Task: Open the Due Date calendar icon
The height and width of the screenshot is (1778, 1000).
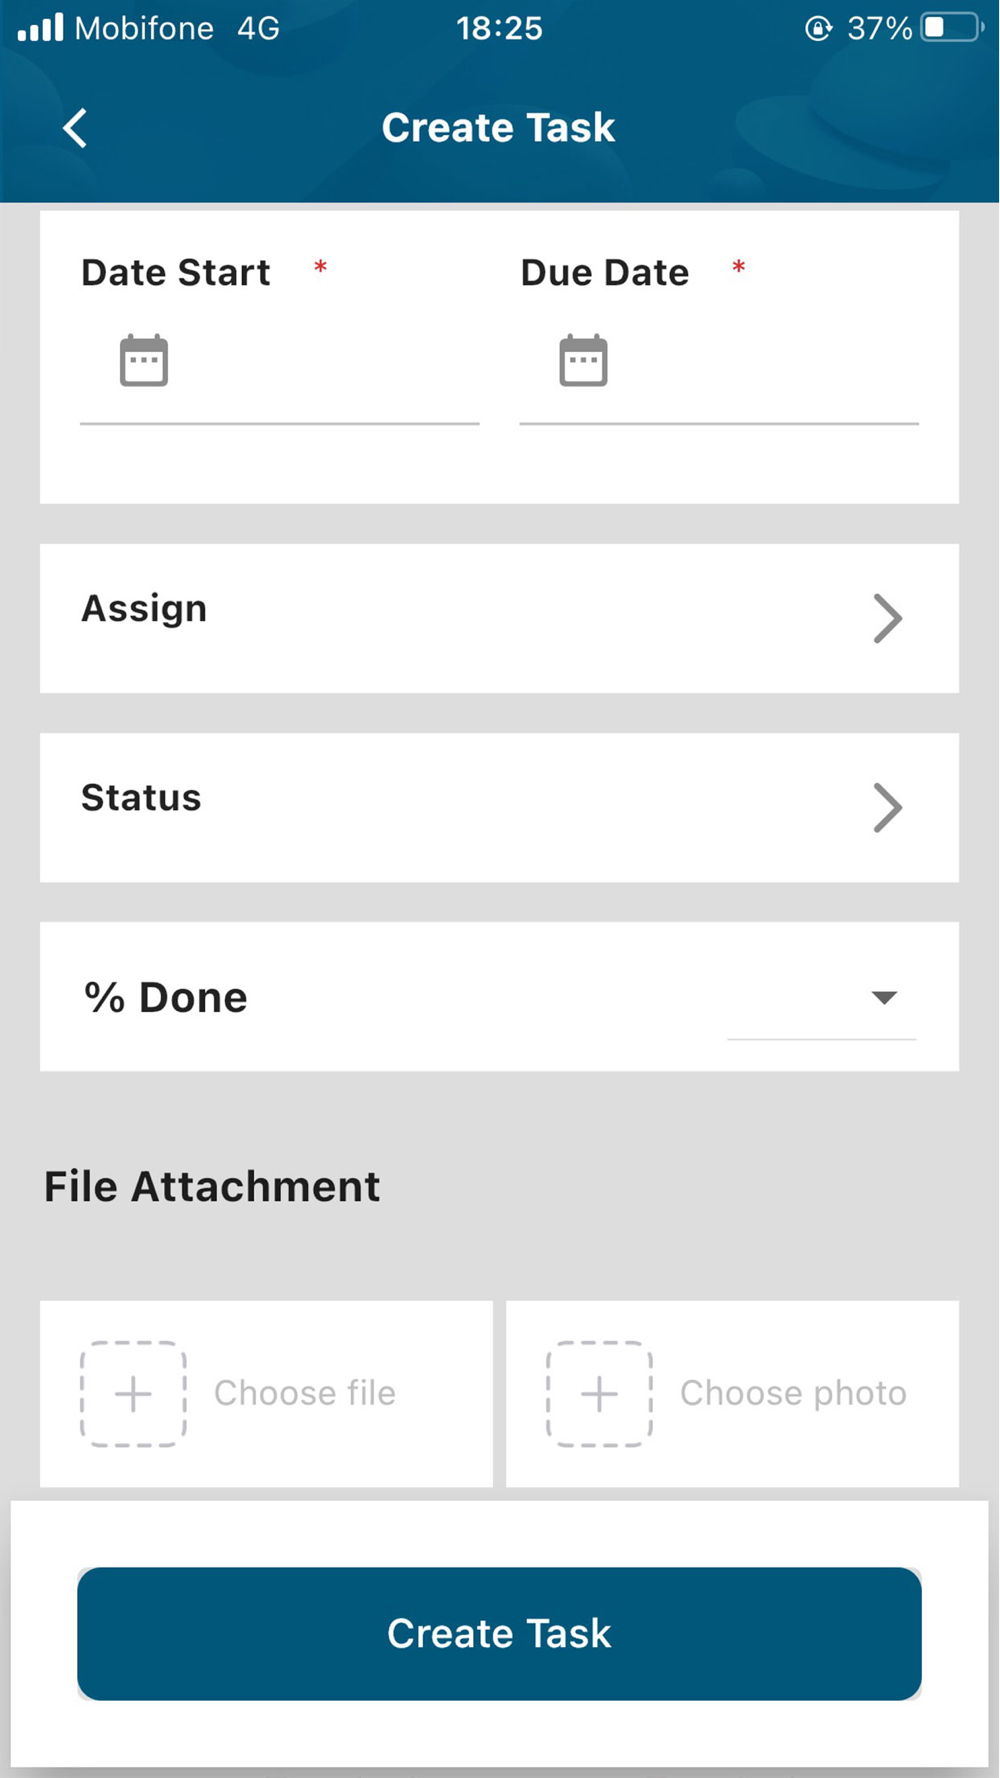Action: click(x=583, y=360)
